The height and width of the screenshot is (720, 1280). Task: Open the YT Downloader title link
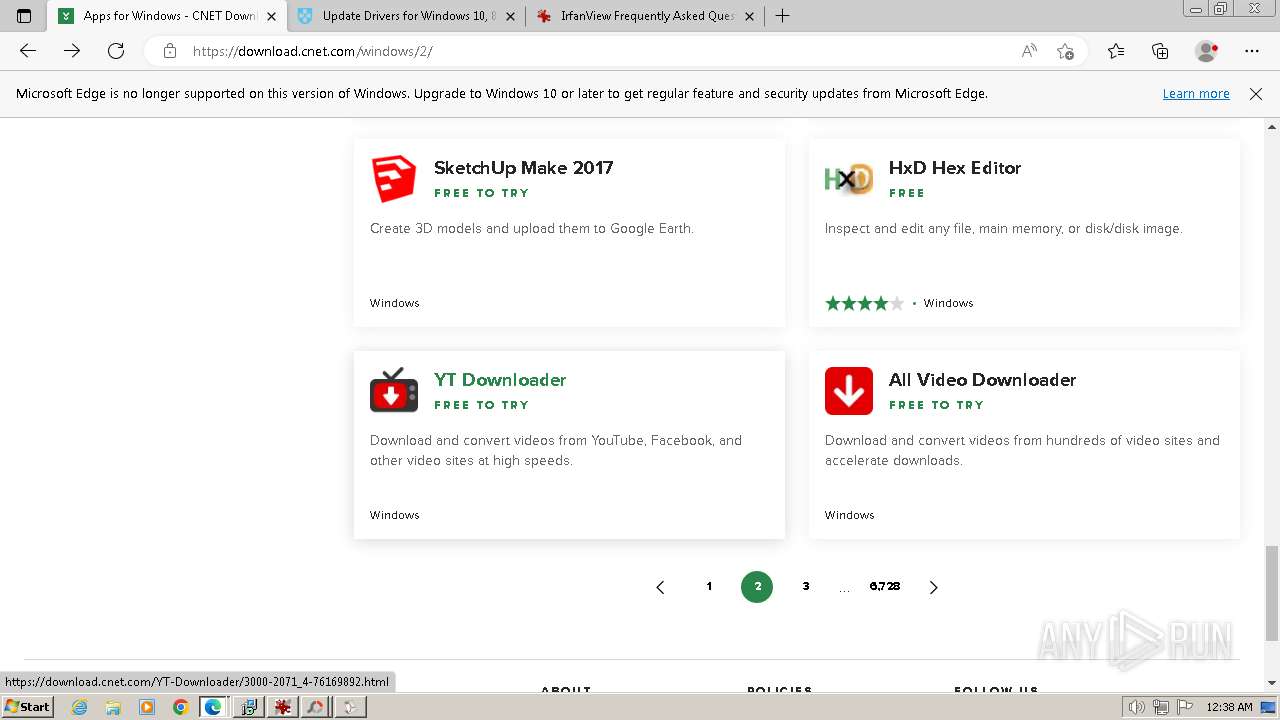500,380
